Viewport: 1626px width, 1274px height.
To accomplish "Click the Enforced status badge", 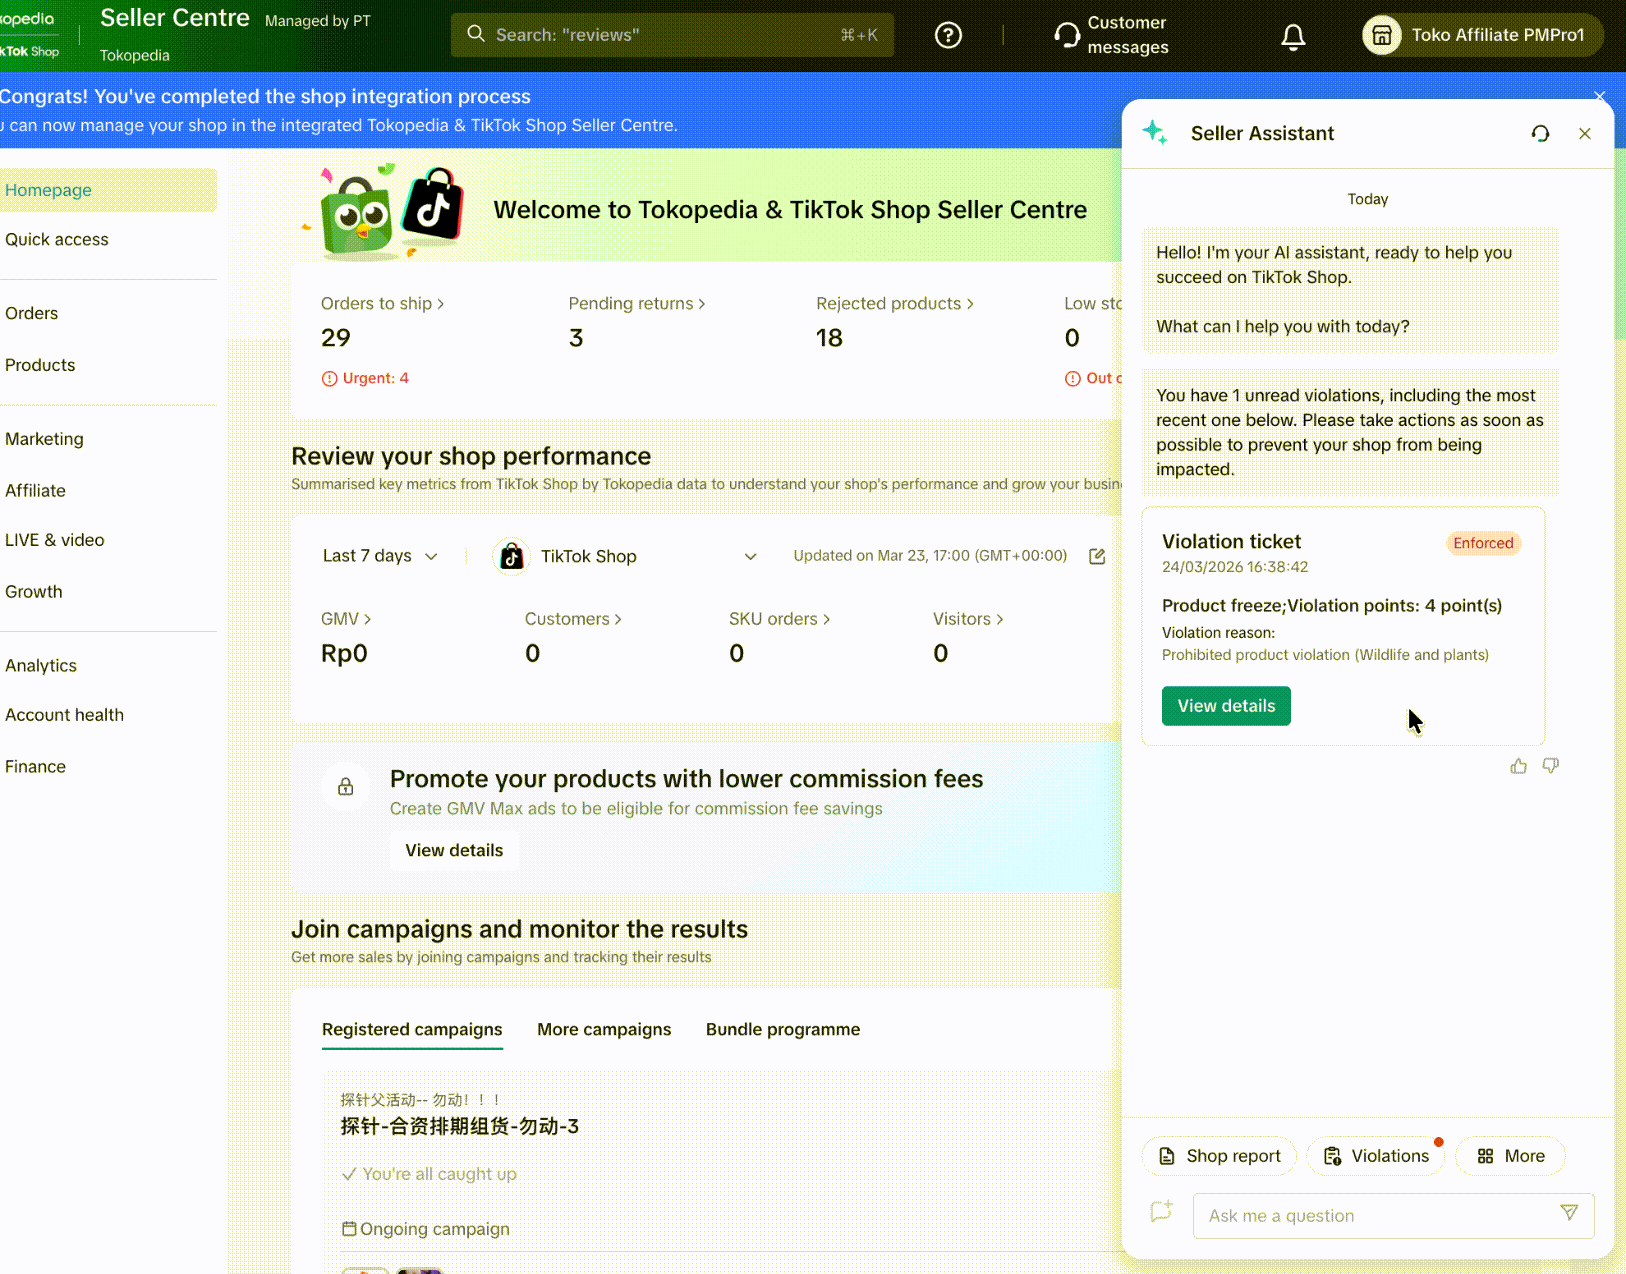I will click(x=1483, y=543).
